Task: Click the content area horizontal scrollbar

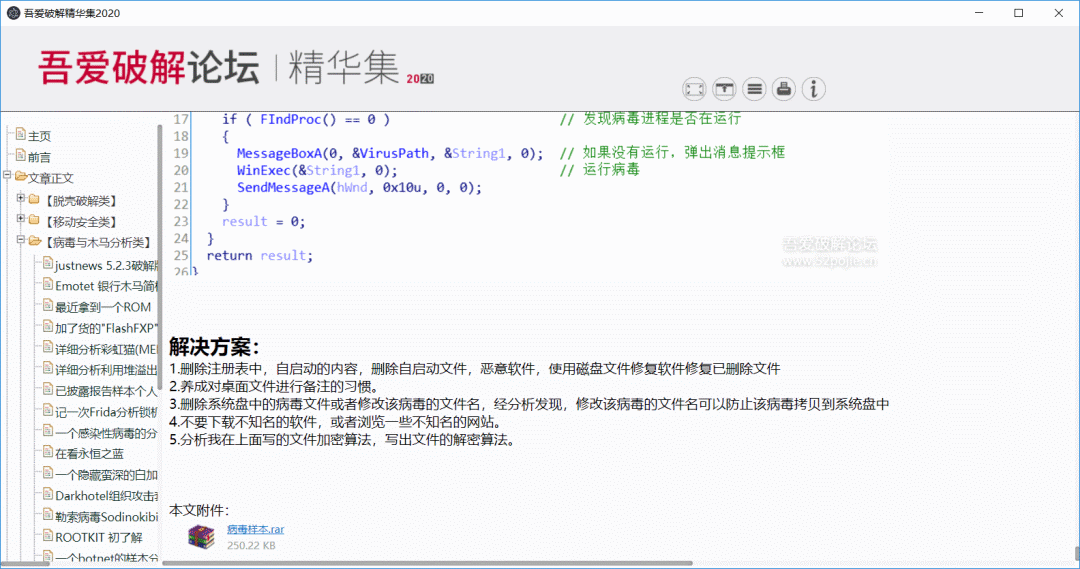Action: 427,563
